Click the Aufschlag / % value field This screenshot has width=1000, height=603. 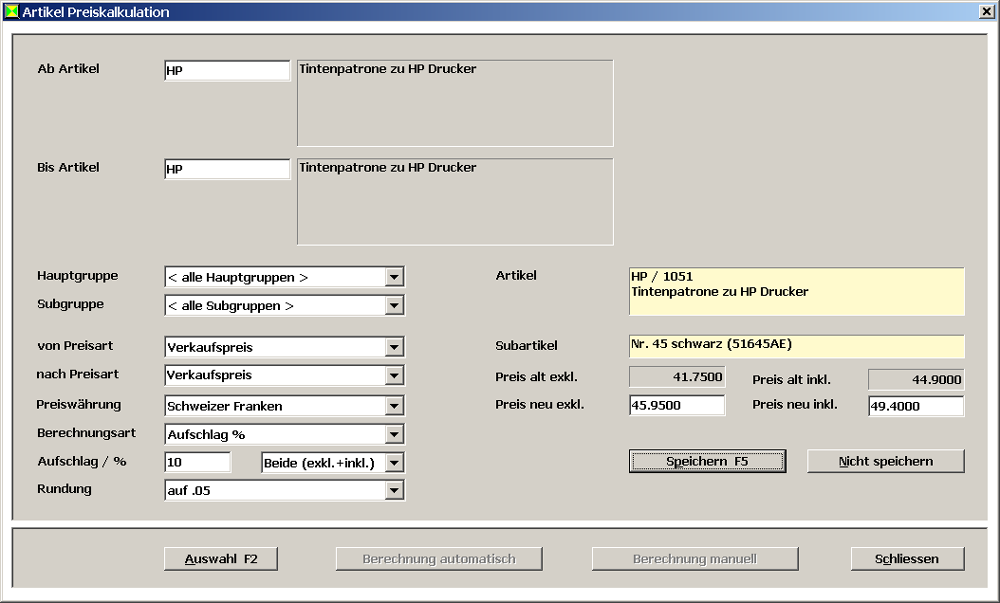pyautogui.click(x=197, y=462)
